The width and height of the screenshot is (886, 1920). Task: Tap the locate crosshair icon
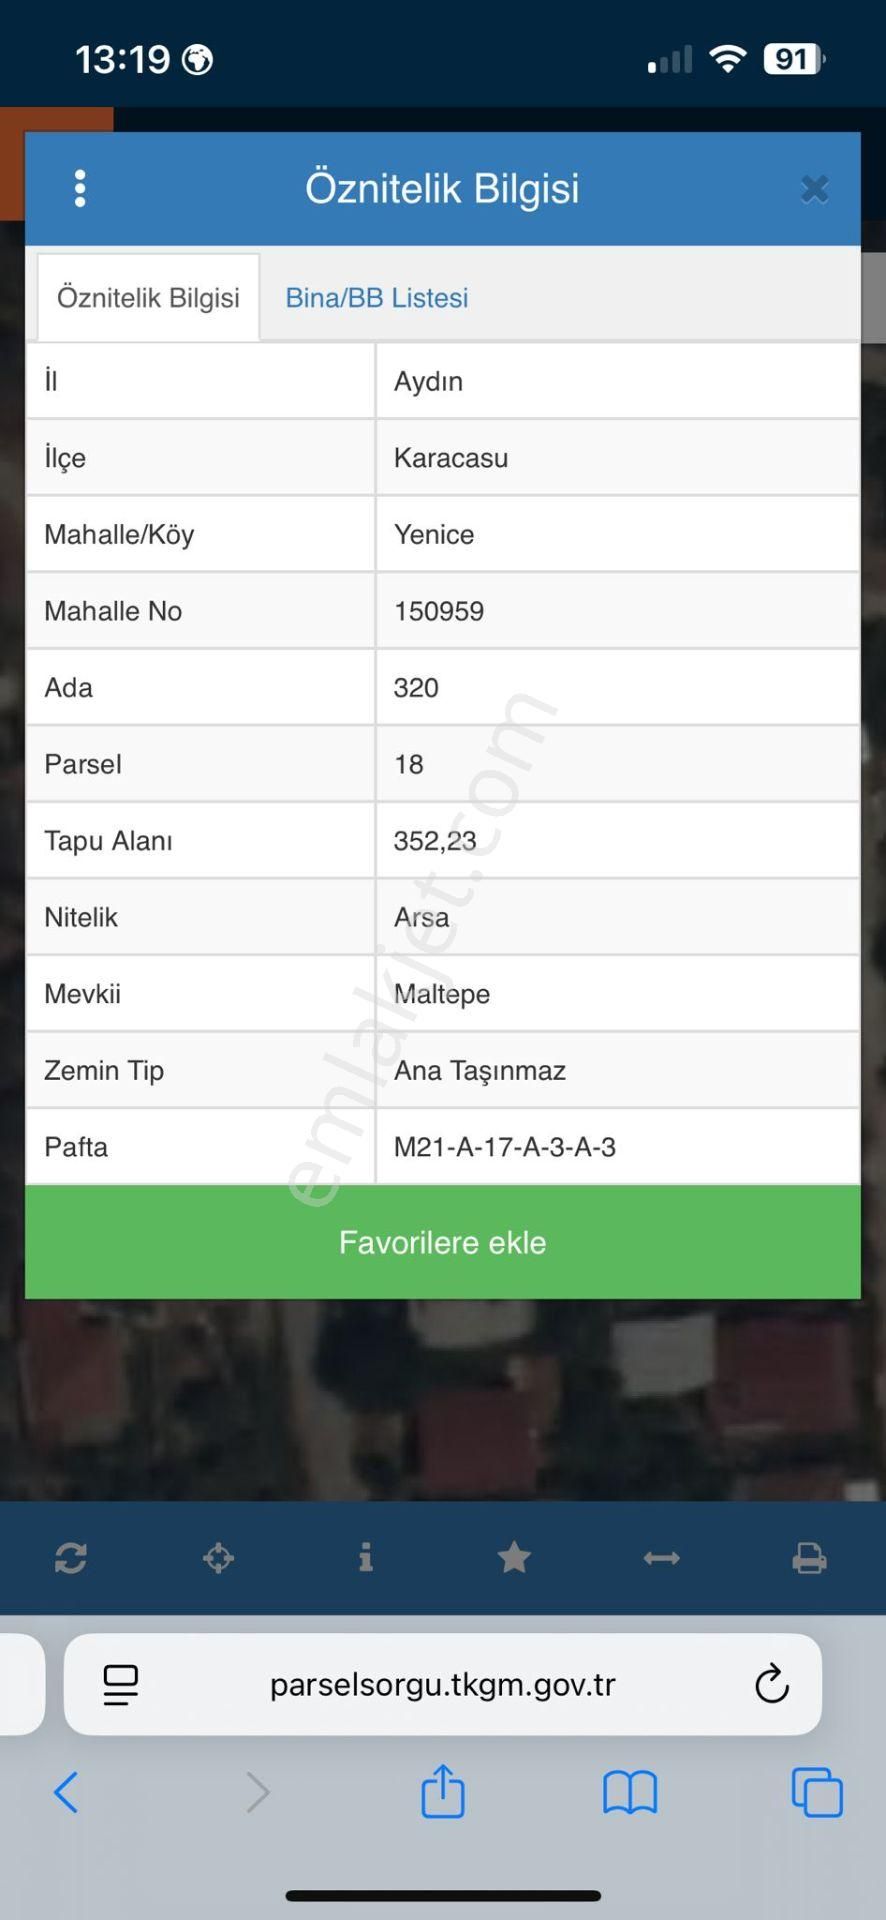tap(218, 1558)
